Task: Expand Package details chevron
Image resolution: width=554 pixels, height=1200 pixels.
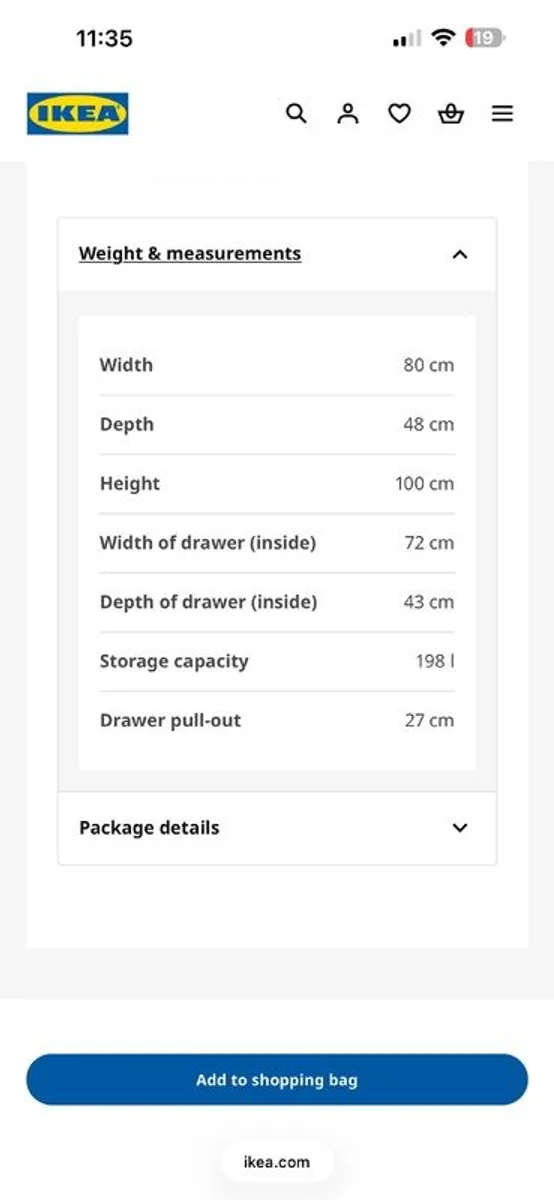Action: tap(460, 828)
